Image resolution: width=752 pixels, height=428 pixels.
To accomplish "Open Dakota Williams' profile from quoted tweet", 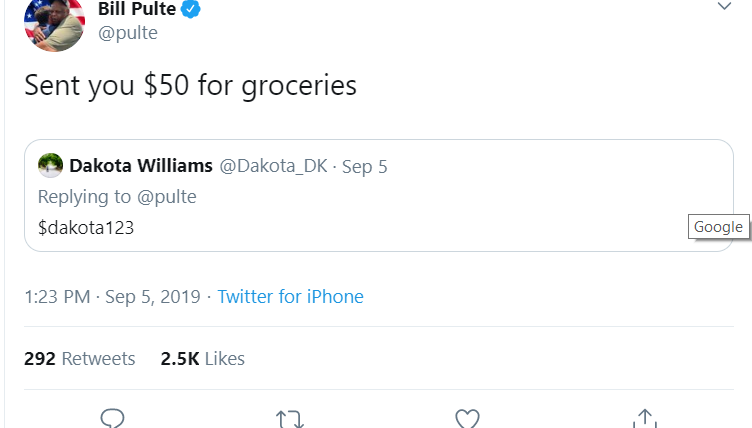I will pyautogui.click(x=141, y=166).
